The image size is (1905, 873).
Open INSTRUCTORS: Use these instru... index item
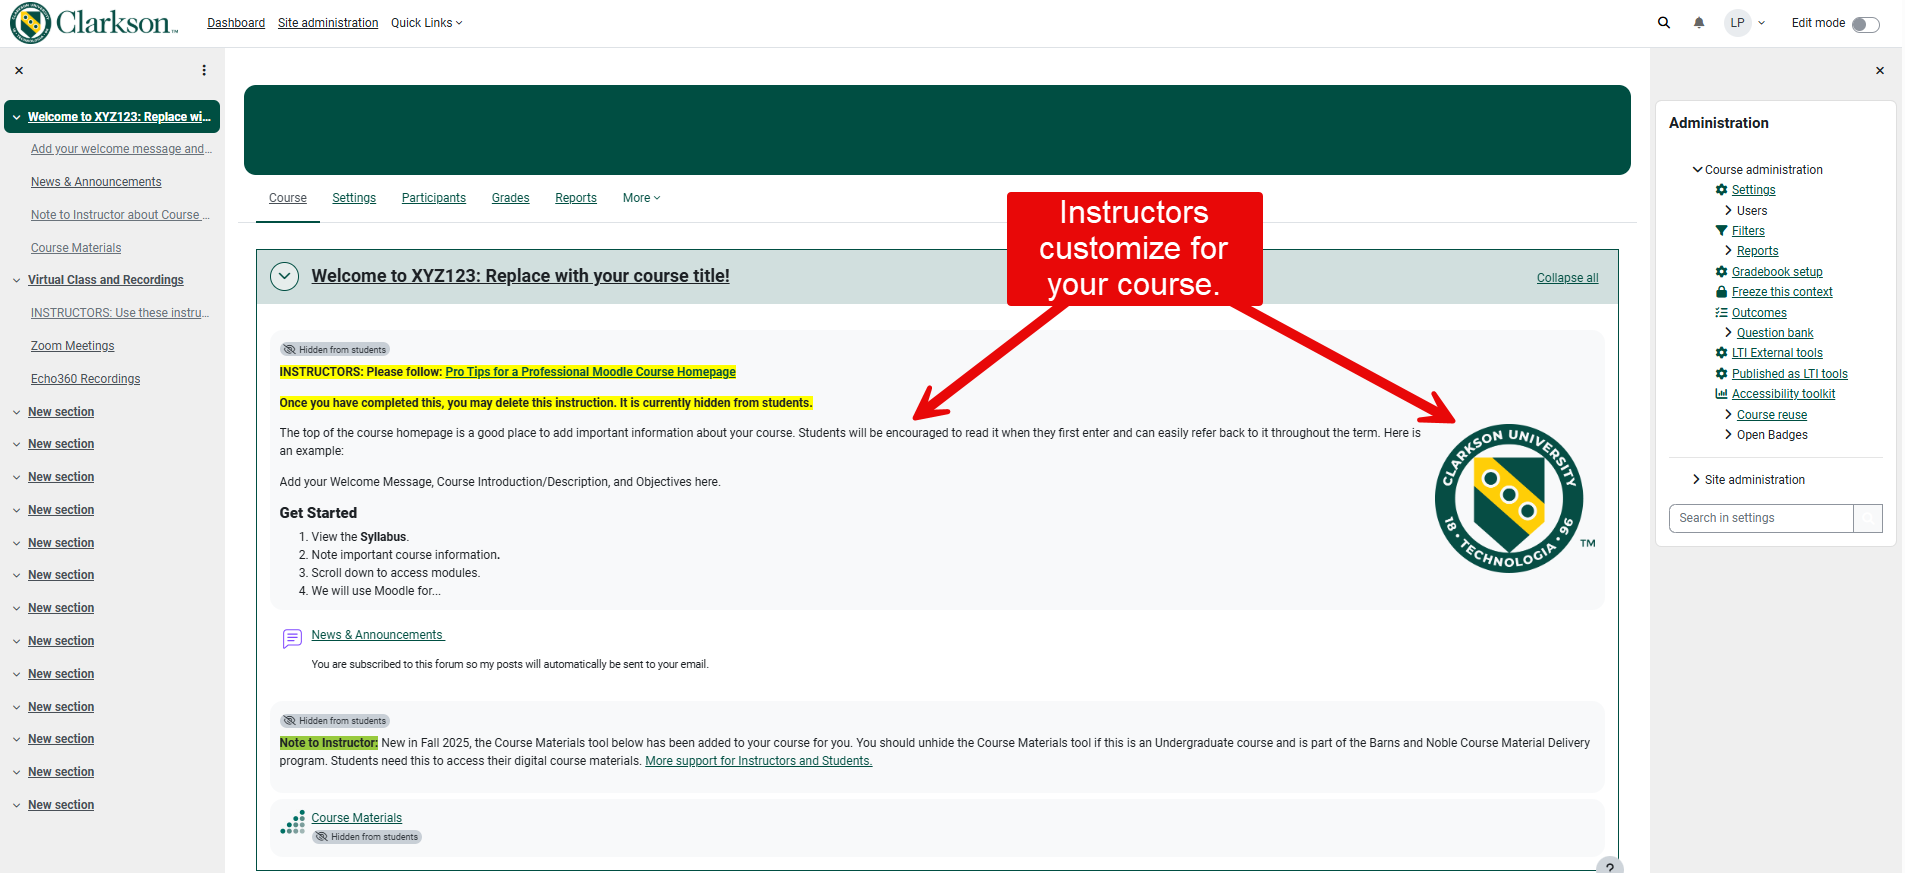tap(120, 313)
